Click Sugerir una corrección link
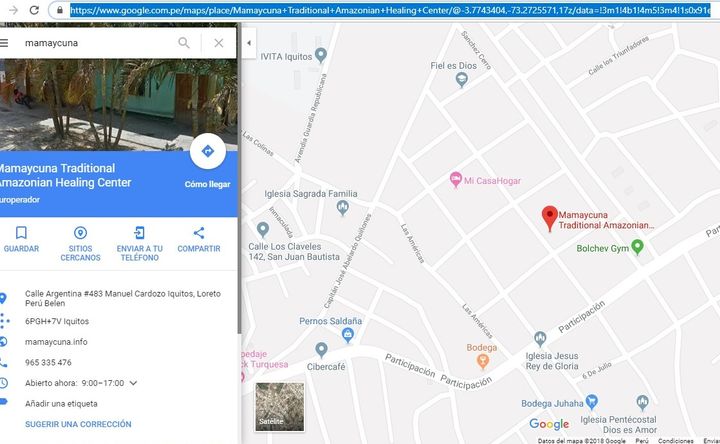This screenshot has height=444, width=720. [78, 424]
